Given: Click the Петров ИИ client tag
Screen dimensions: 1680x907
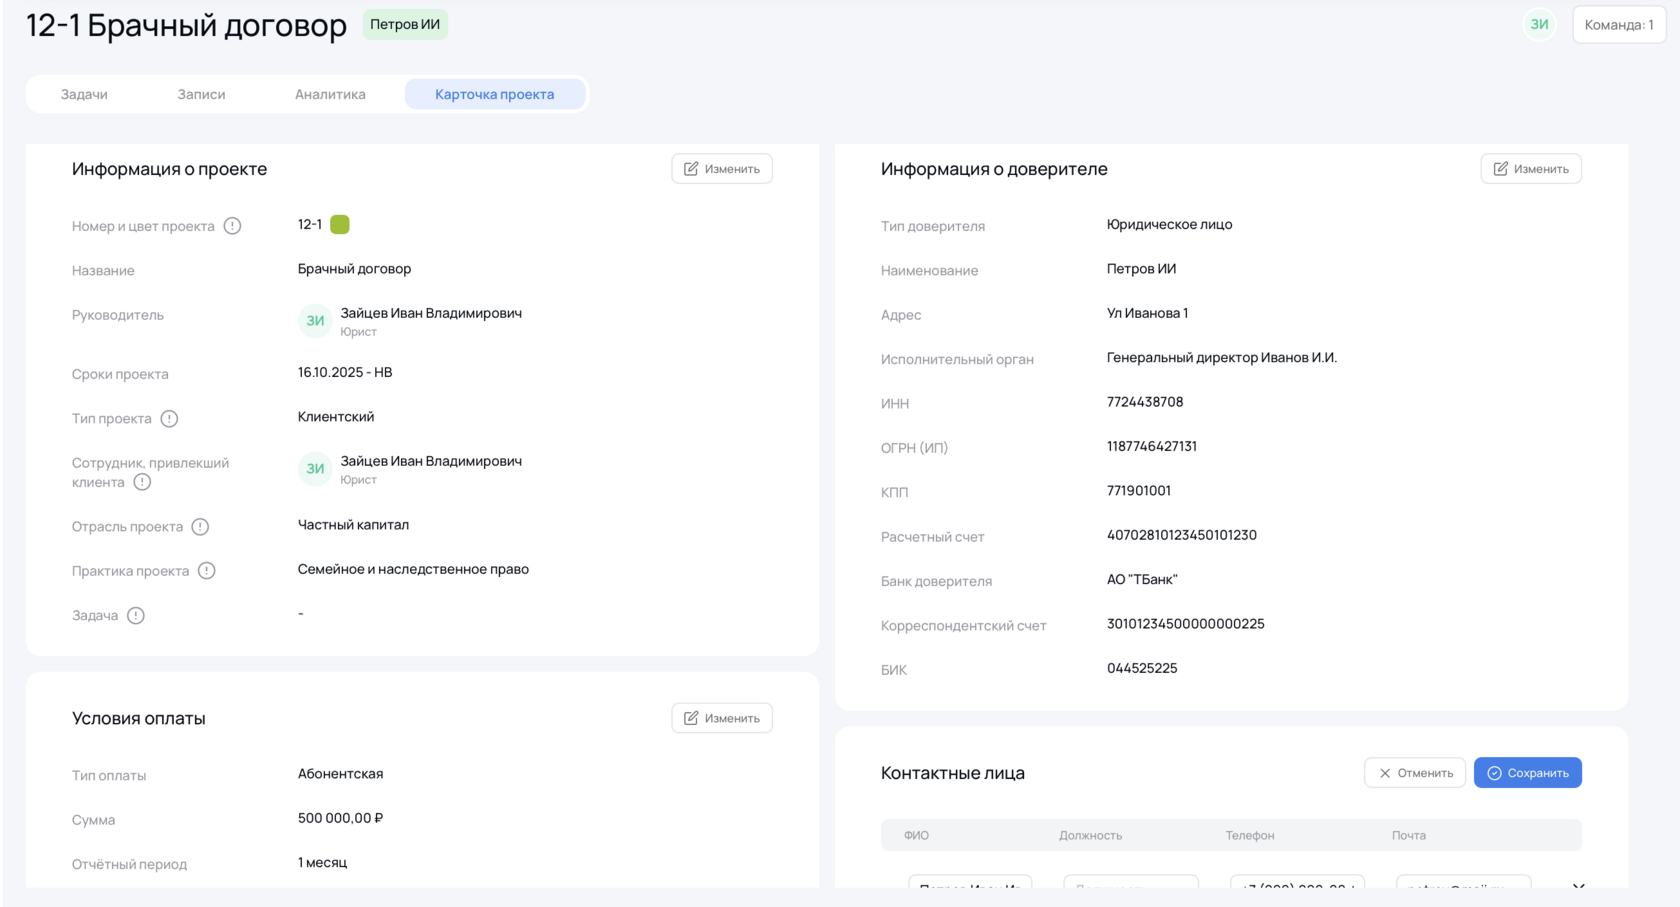Looking at the screenshot, I should click(x=405, y=25).
